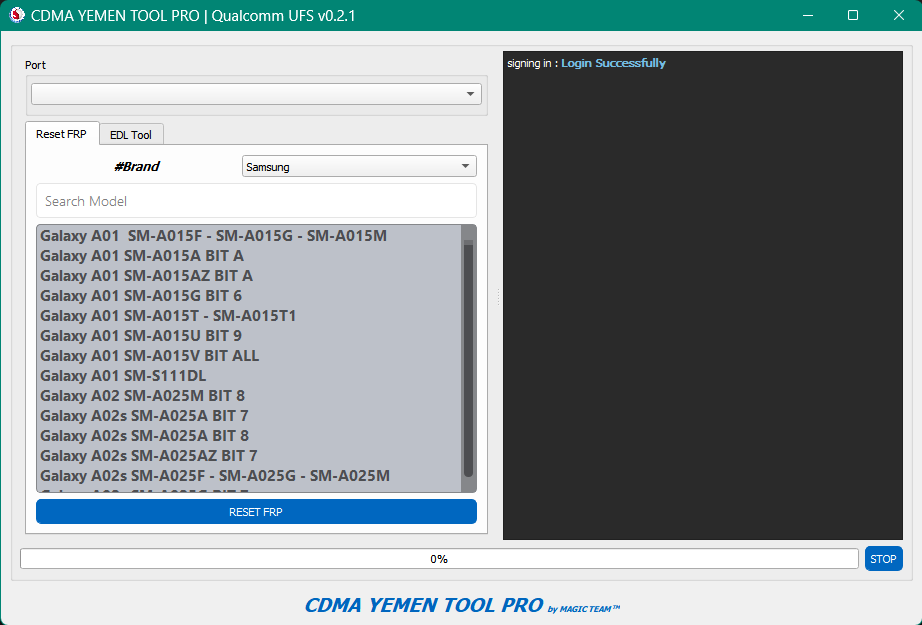Click the model list scrollbar
The width and height of the screenshot is (922, 625).
(x=467, y=360)
